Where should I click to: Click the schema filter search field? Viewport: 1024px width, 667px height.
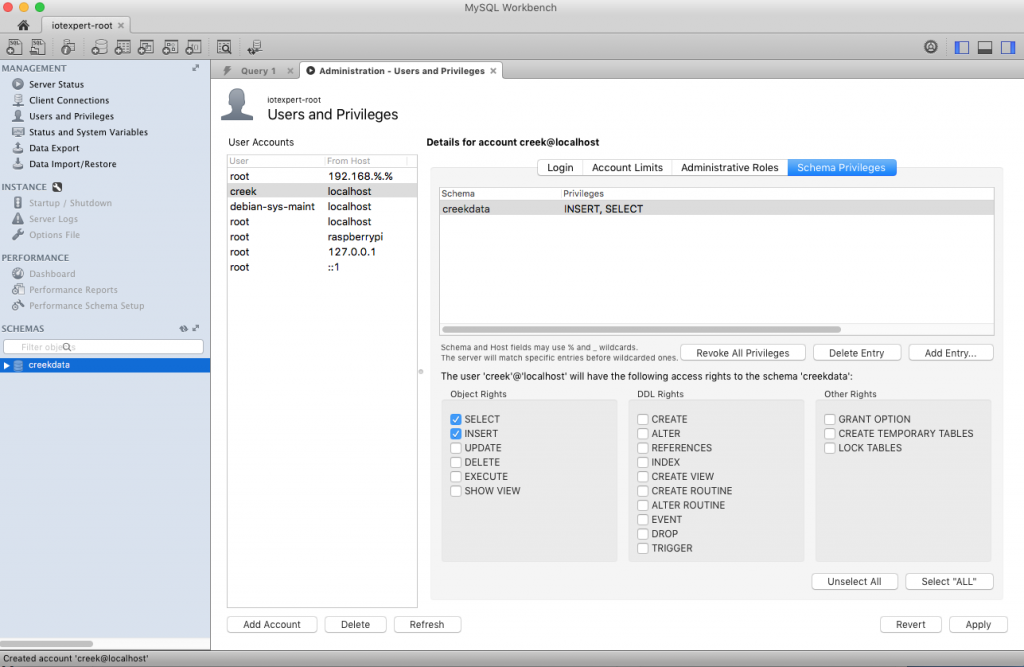(x=103, y=347)
